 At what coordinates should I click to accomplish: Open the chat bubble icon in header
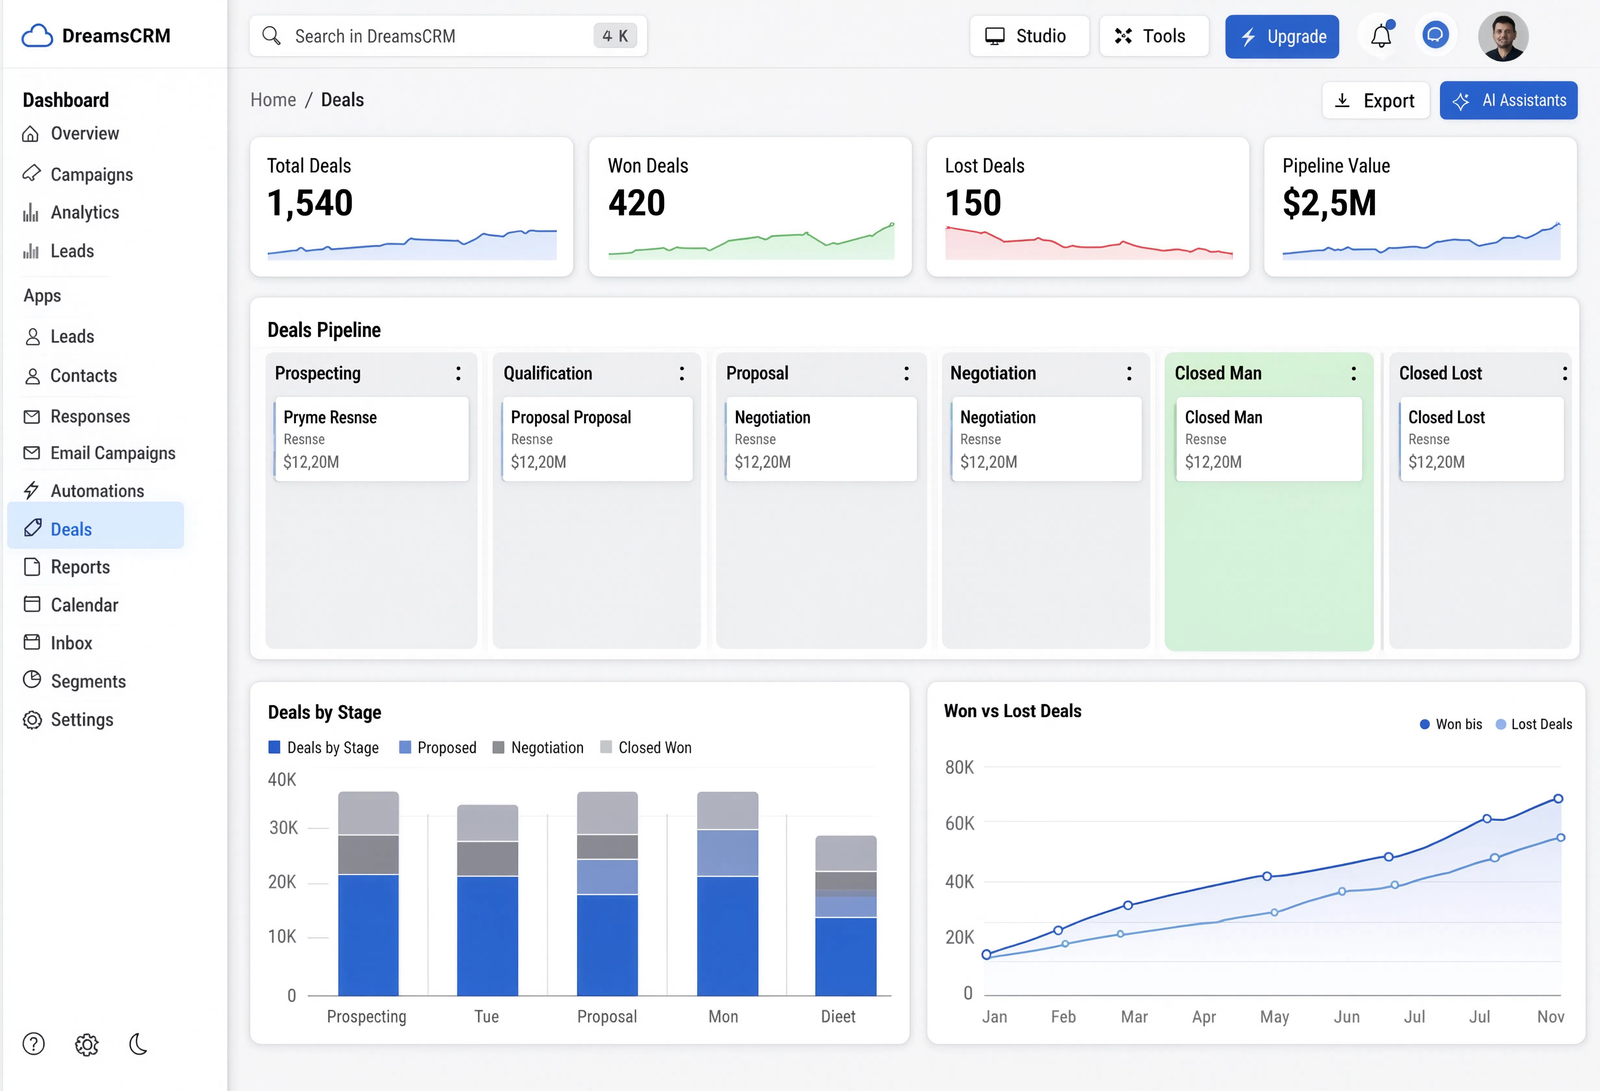1435,36
